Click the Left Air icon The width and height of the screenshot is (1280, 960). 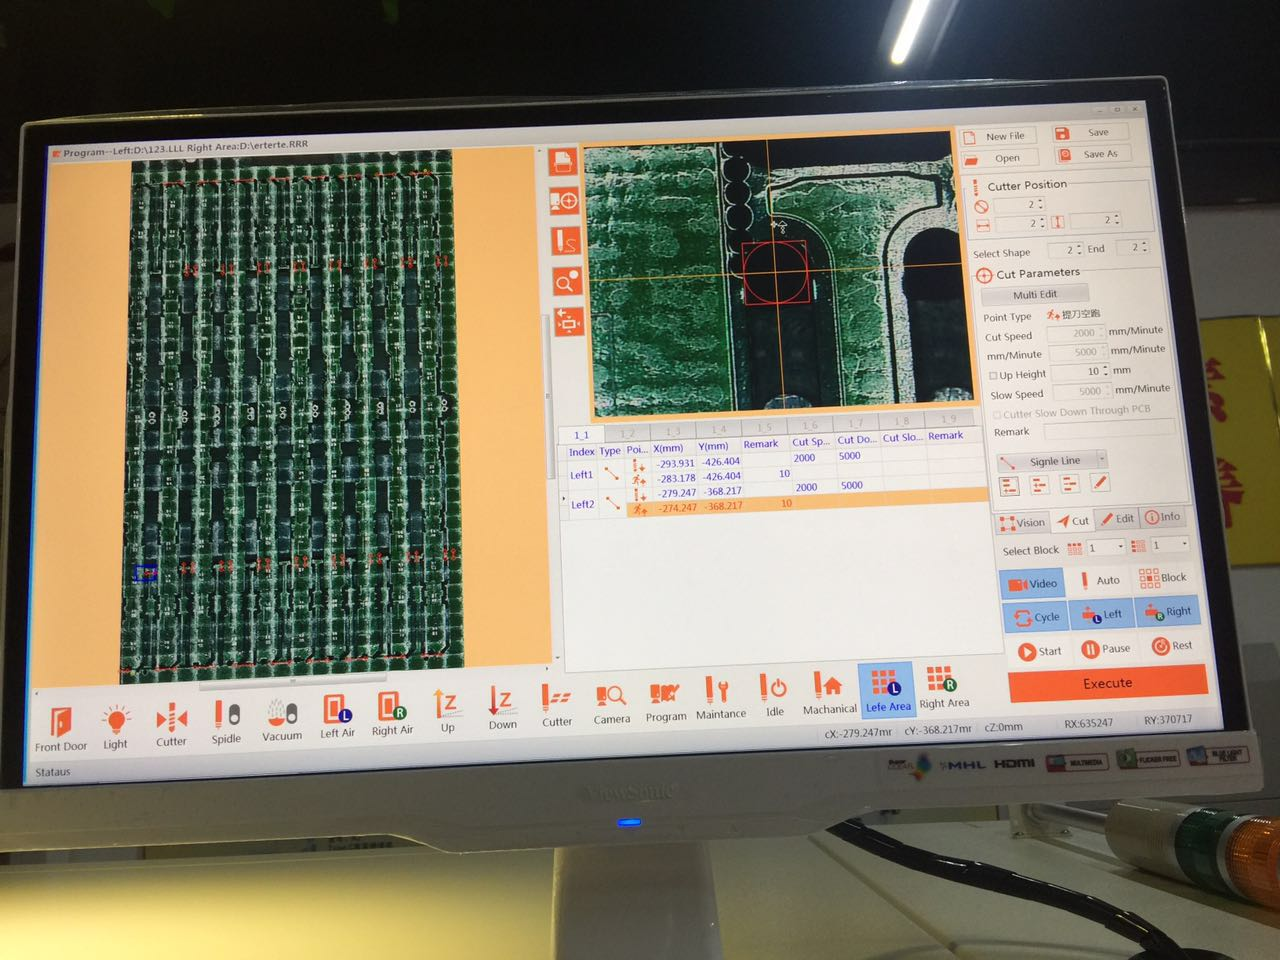[x=337, y=710]
